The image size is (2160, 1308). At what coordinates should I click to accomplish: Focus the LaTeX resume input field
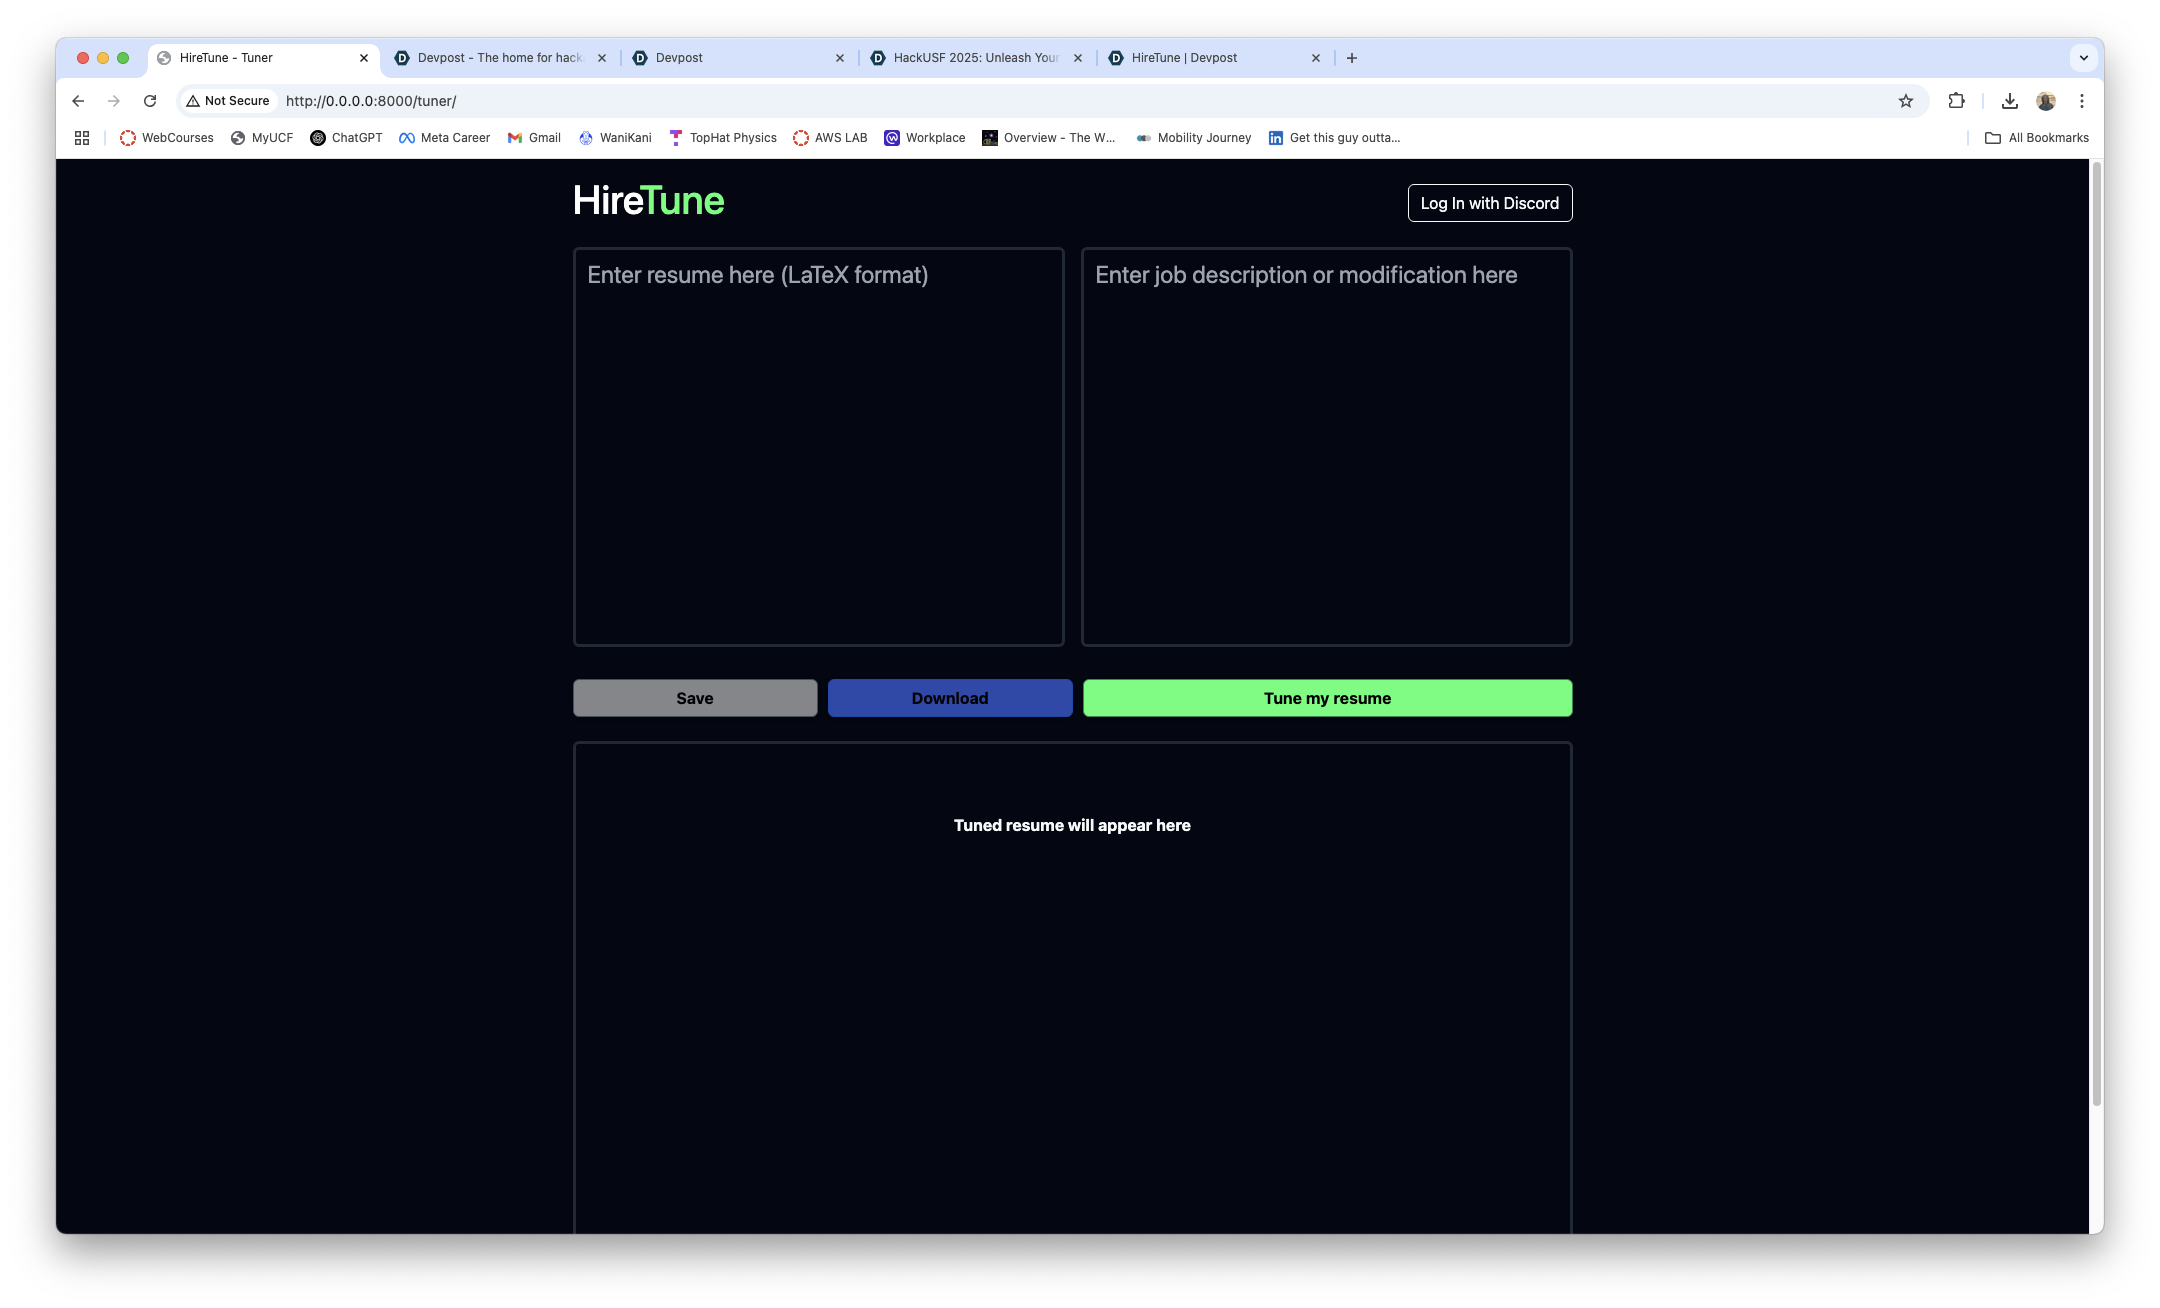[x=818, y=446]
